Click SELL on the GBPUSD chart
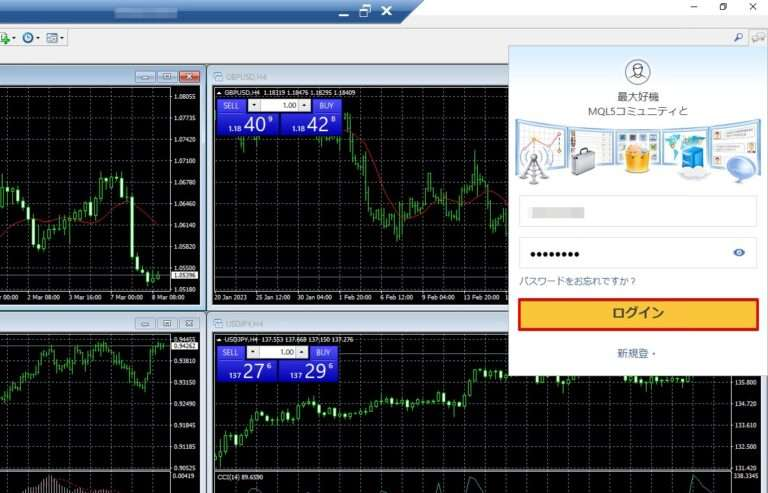Image resolution: width=768 pixels, height=493 pixels. (x=231, y=105)
